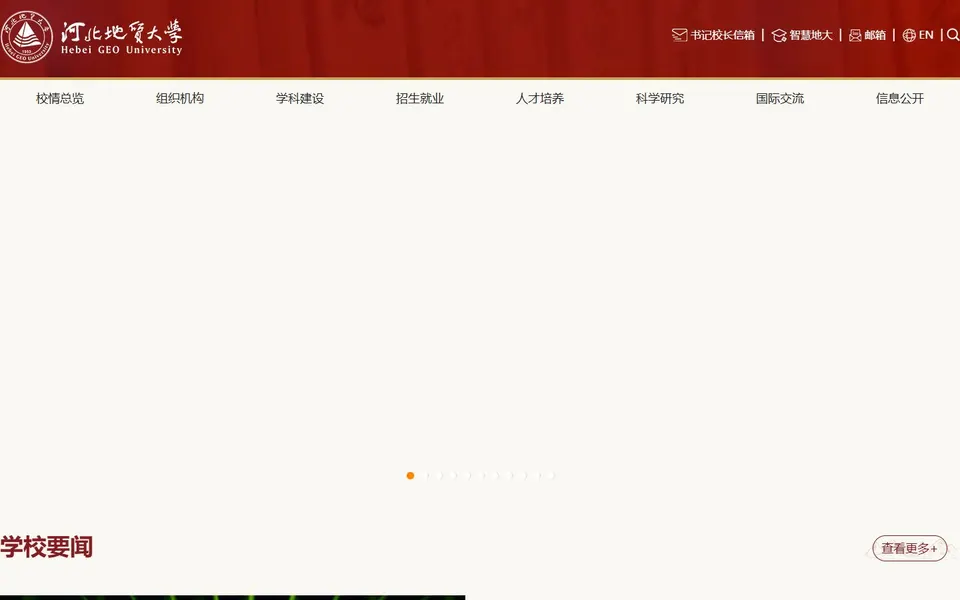The height and width of the screenshot is (600, 960).
Task: Open the 科学研究 menu
Action: [660, 99]
